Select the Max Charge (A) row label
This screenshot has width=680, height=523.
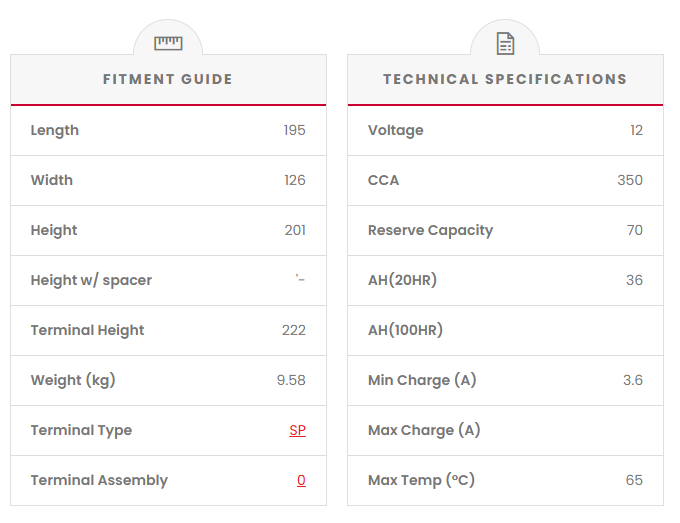click(x=424, y=430)
